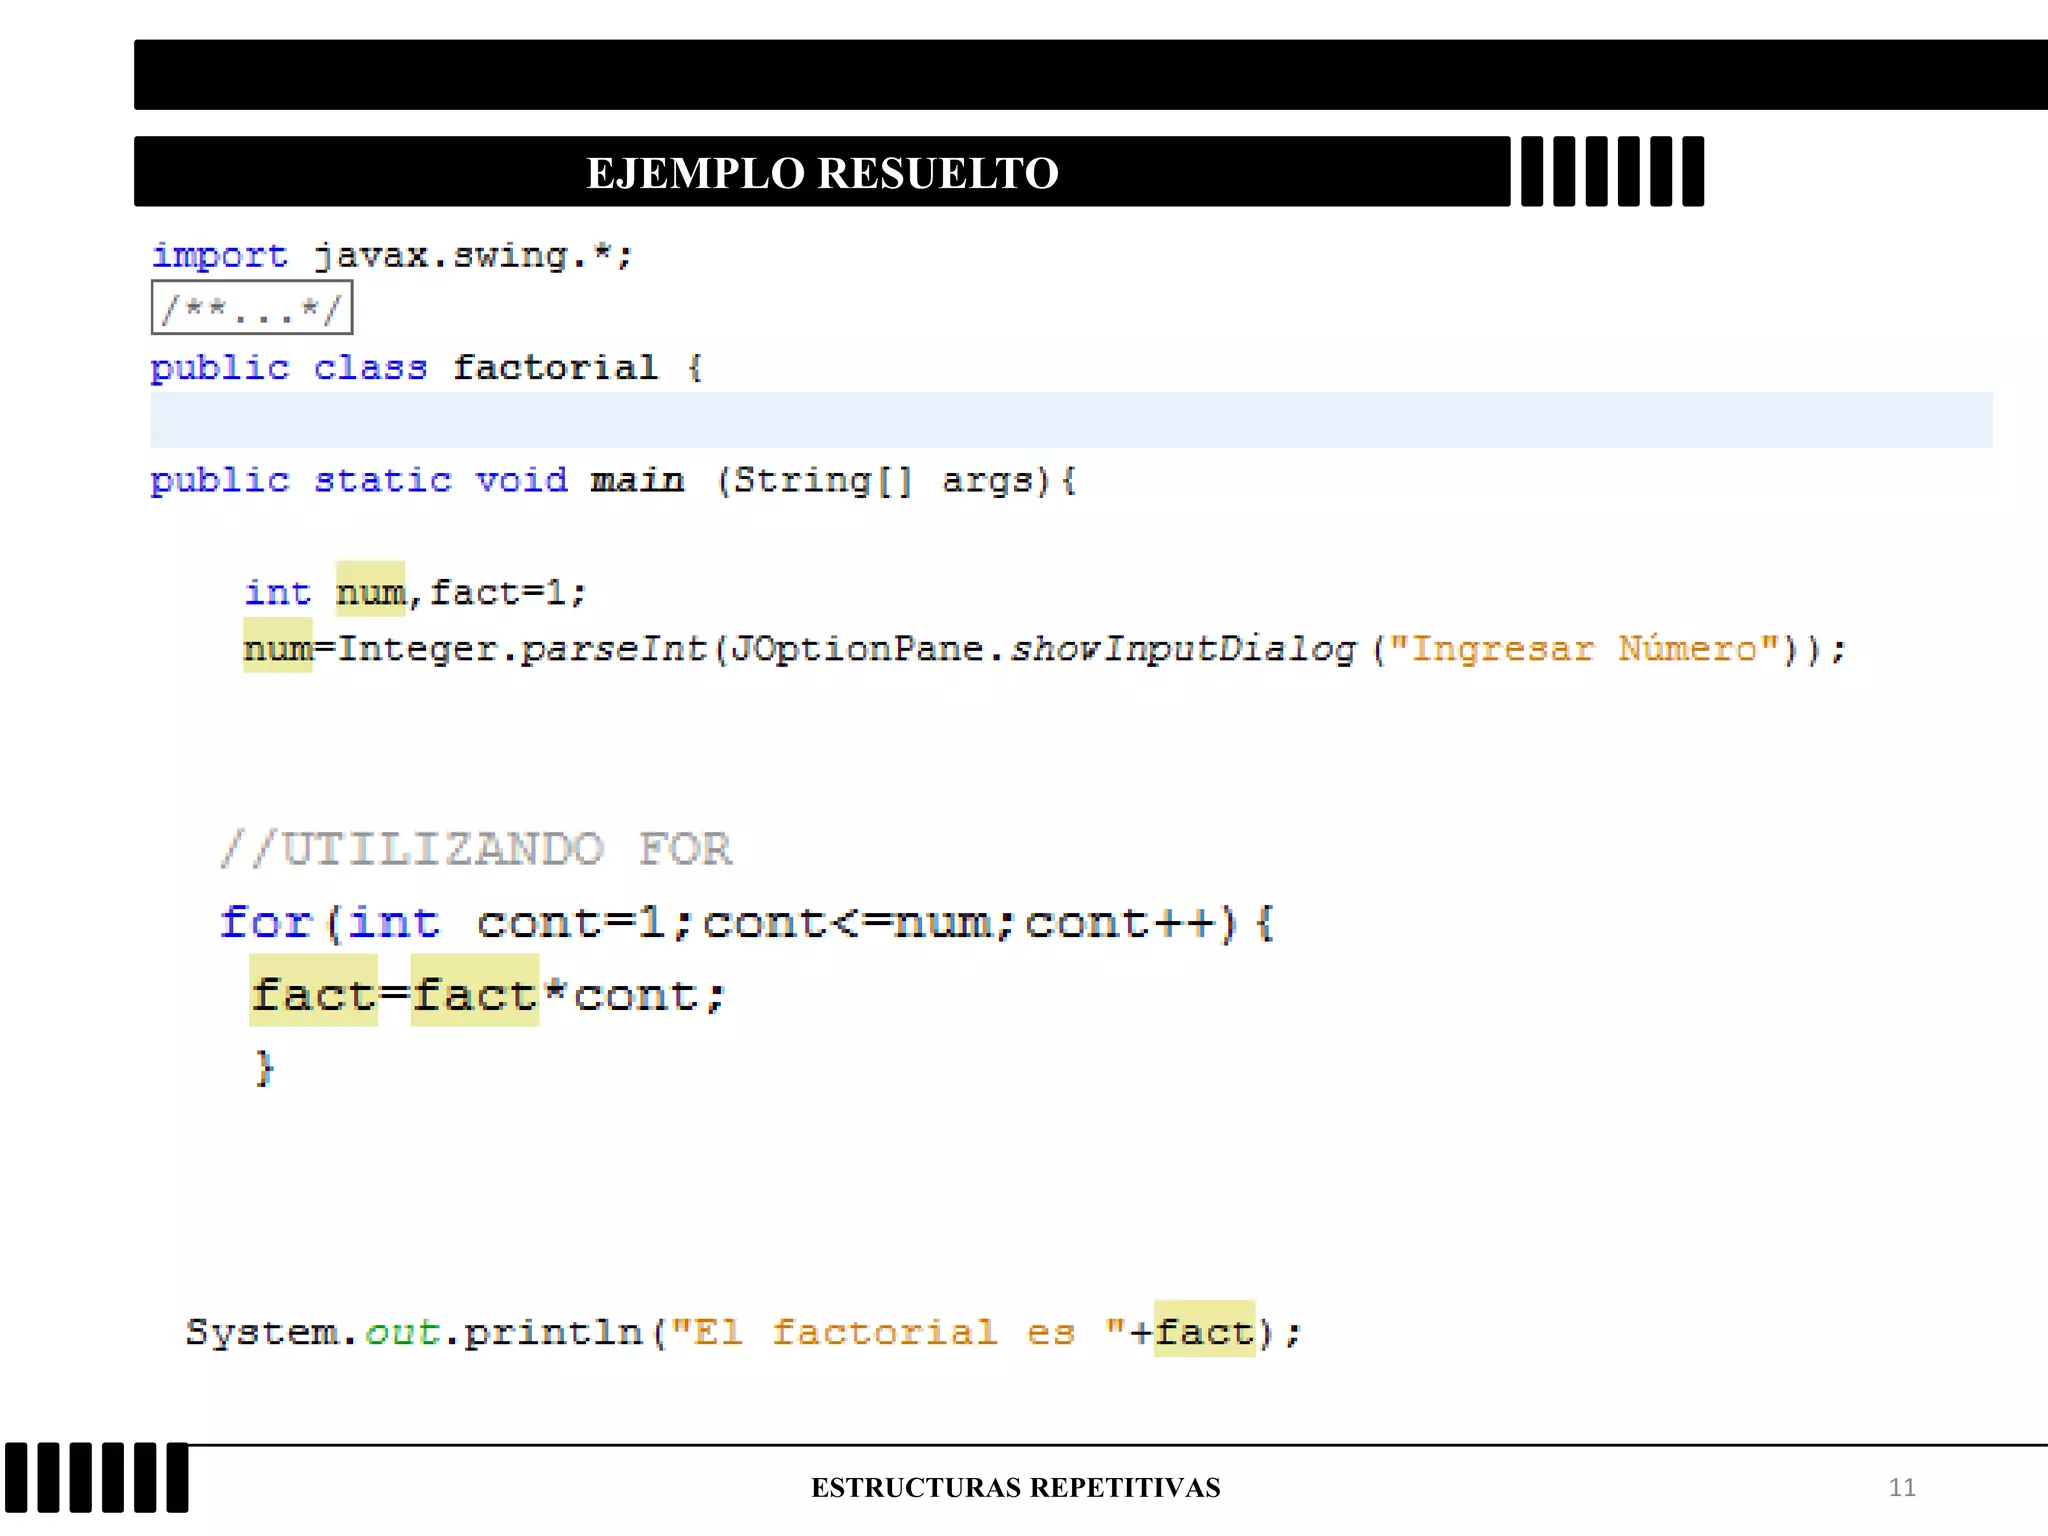Click the showInputDialog method call
The height and width of the screenshot is (1536, 2048).
(x=1182, y=649)
